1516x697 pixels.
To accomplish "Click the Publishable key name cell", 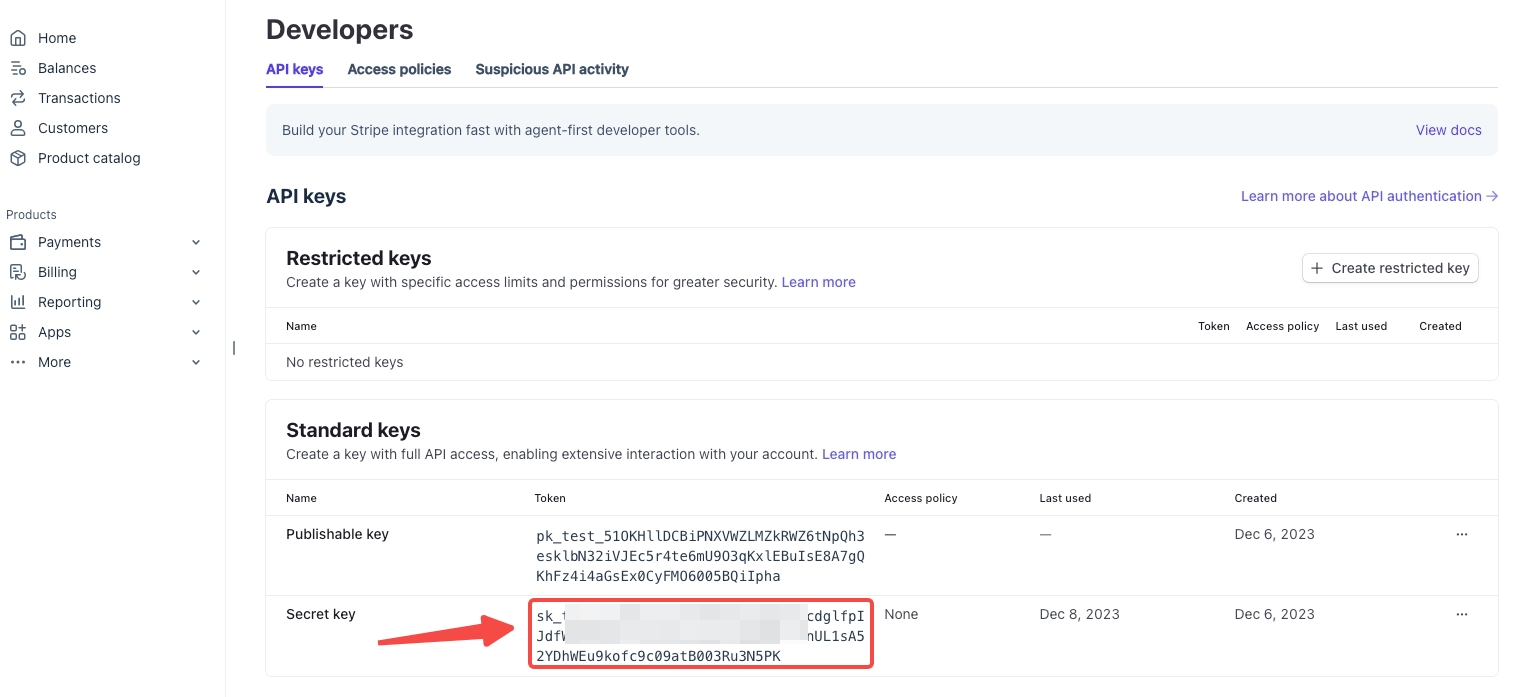I will [x=337, y=534].
